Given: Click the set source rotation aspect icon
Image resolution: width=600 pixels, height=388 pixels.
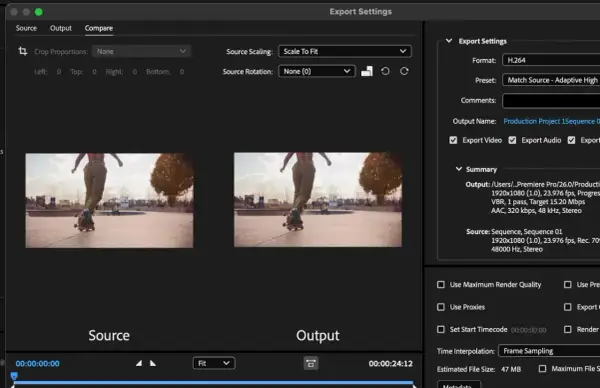Looking at the screenshot, I should (x=367, y=71).
